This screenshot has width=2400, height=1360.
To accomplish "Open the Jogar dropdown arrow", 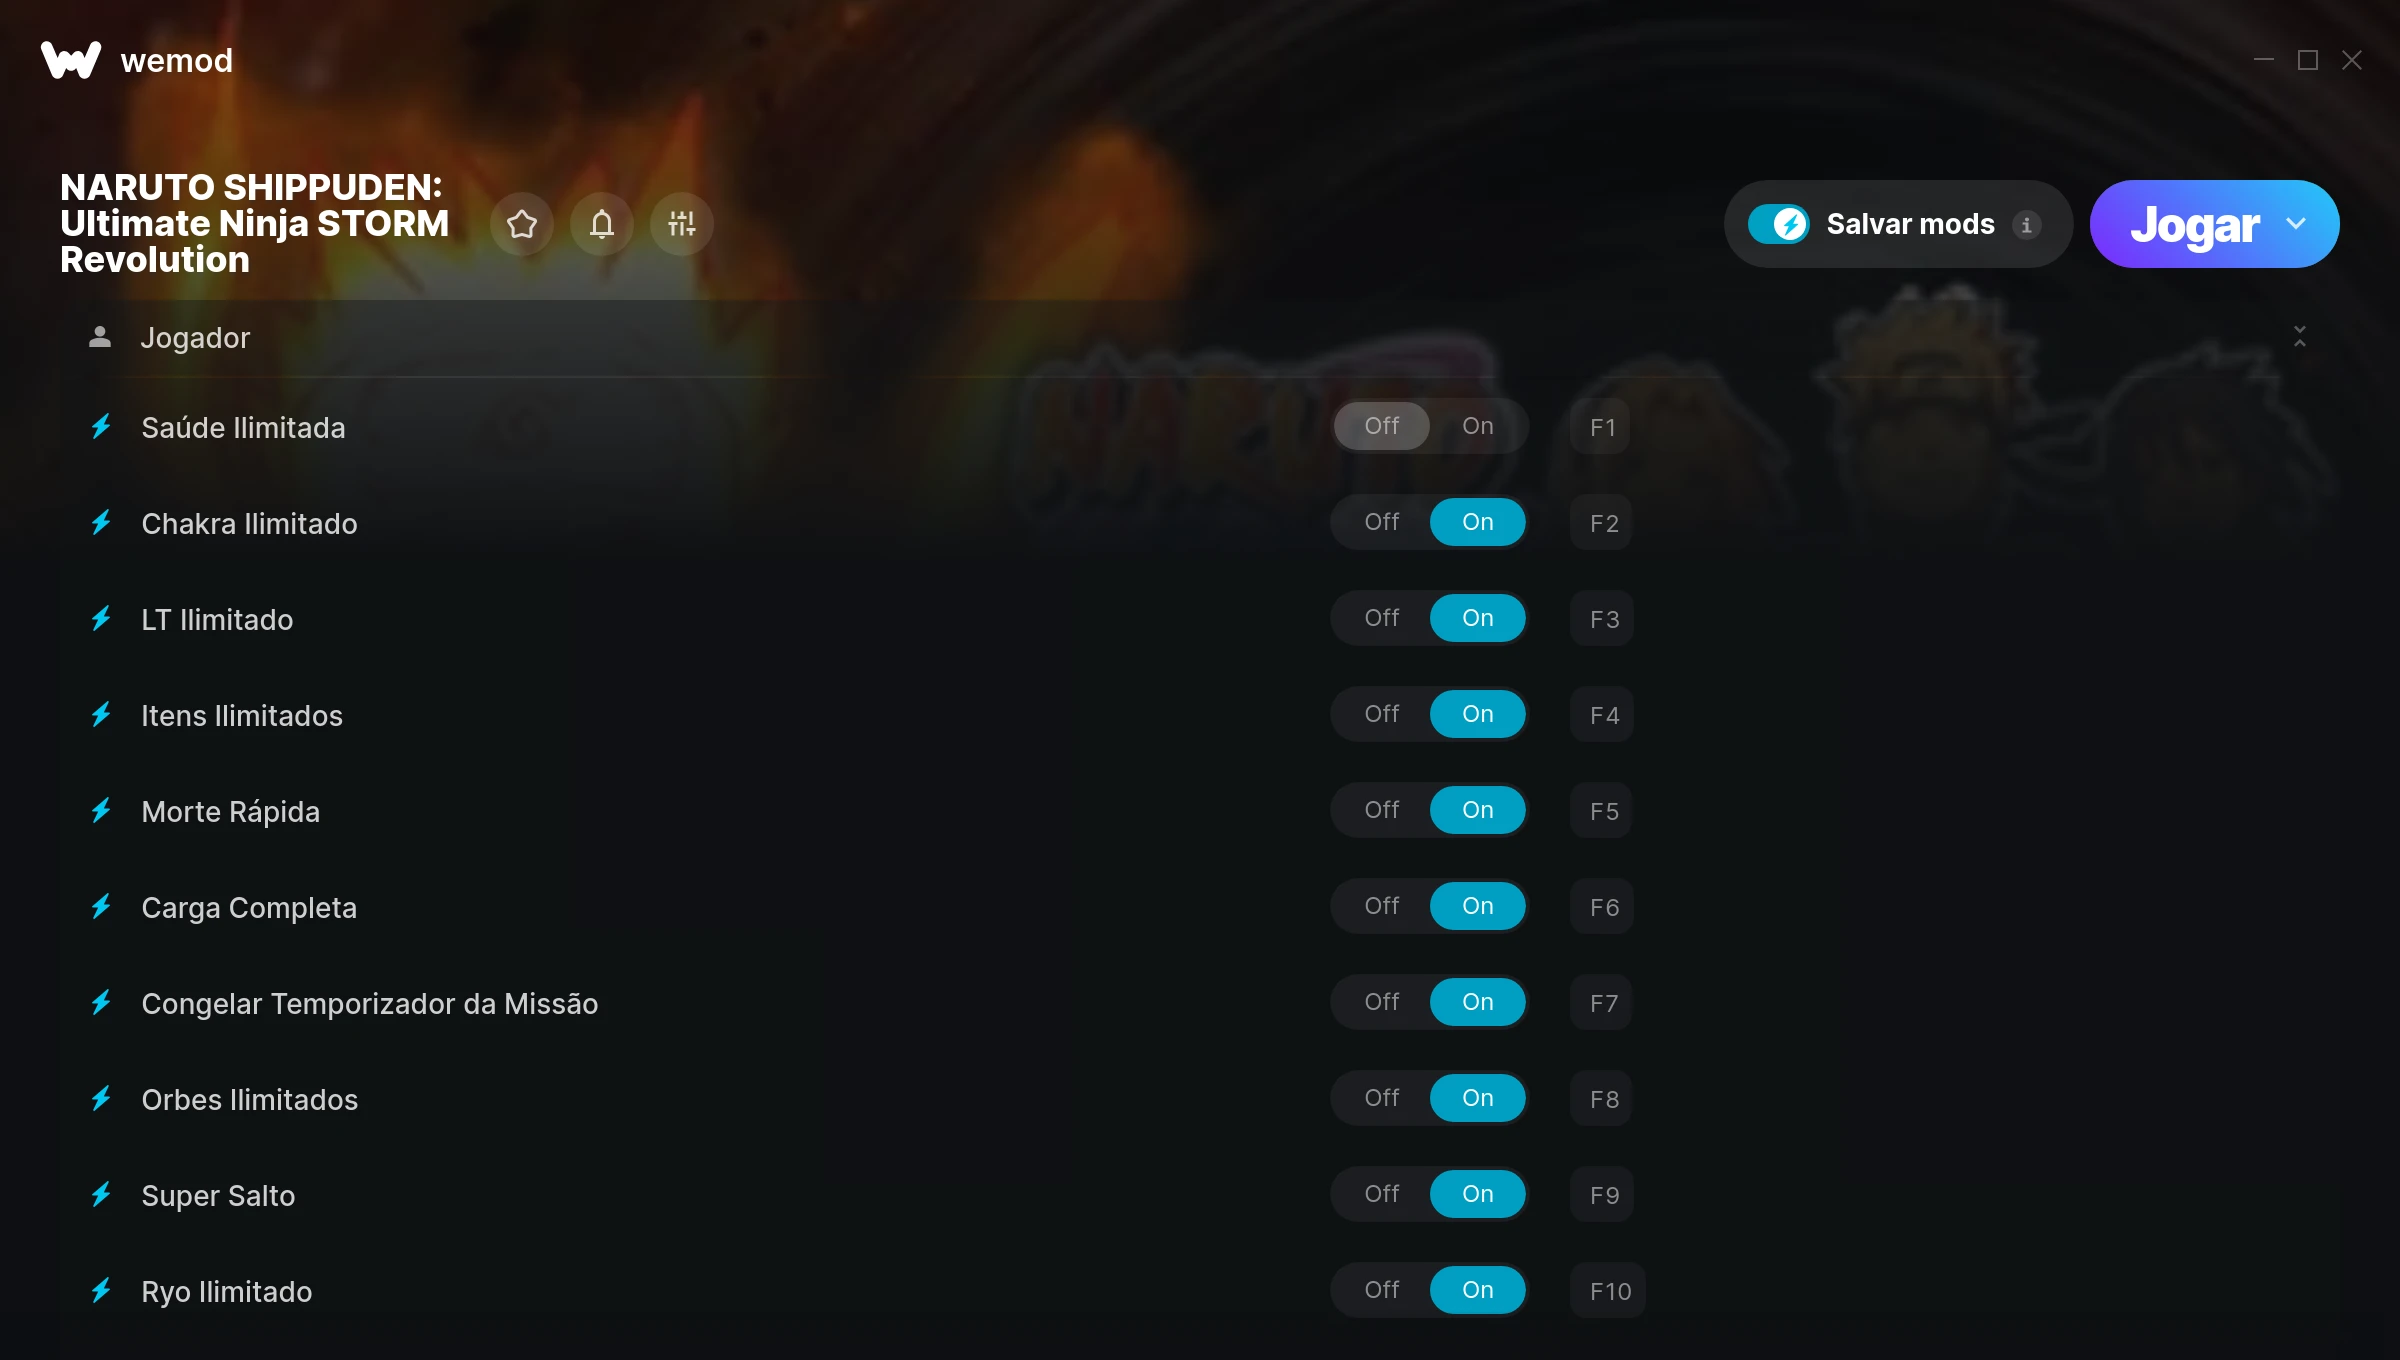I will [2296, 224].
